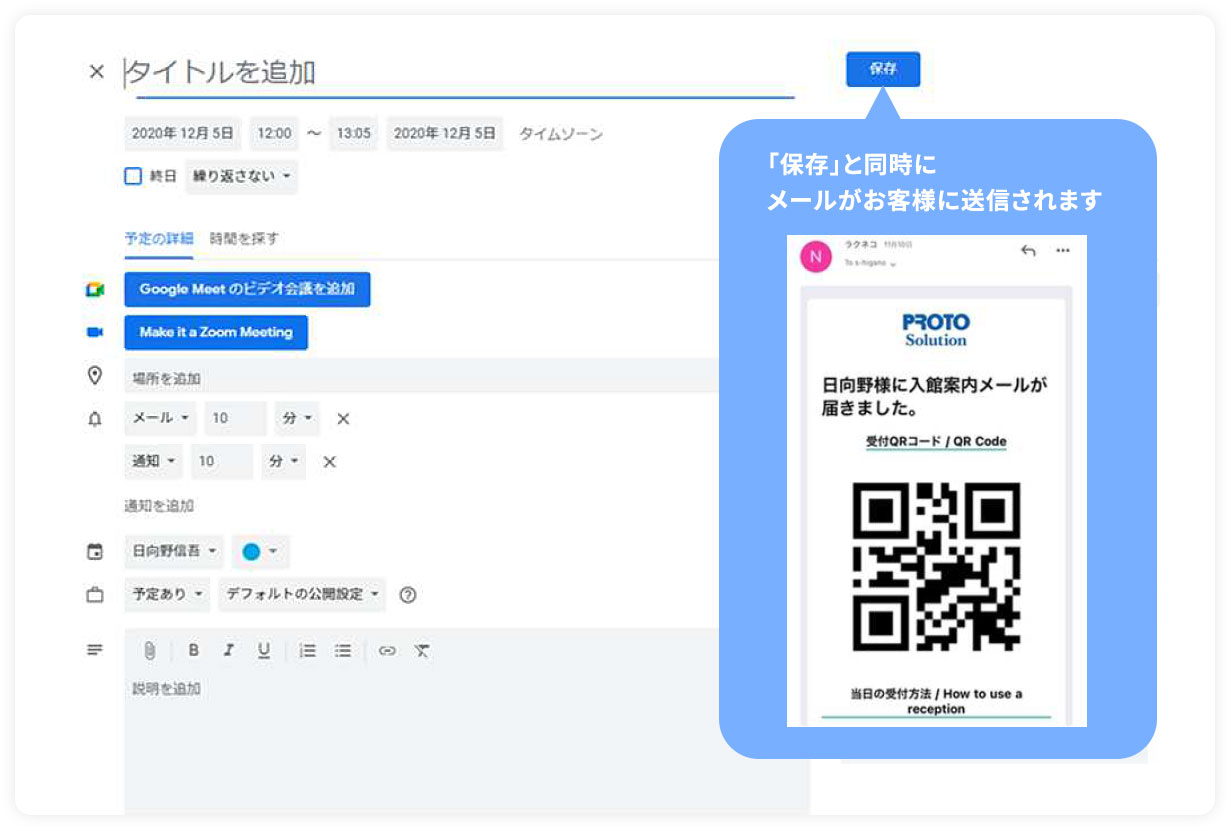Switch to the 予定の詳細 tab
Viewport: 1231px width, 831px height.
coord(159,238)
